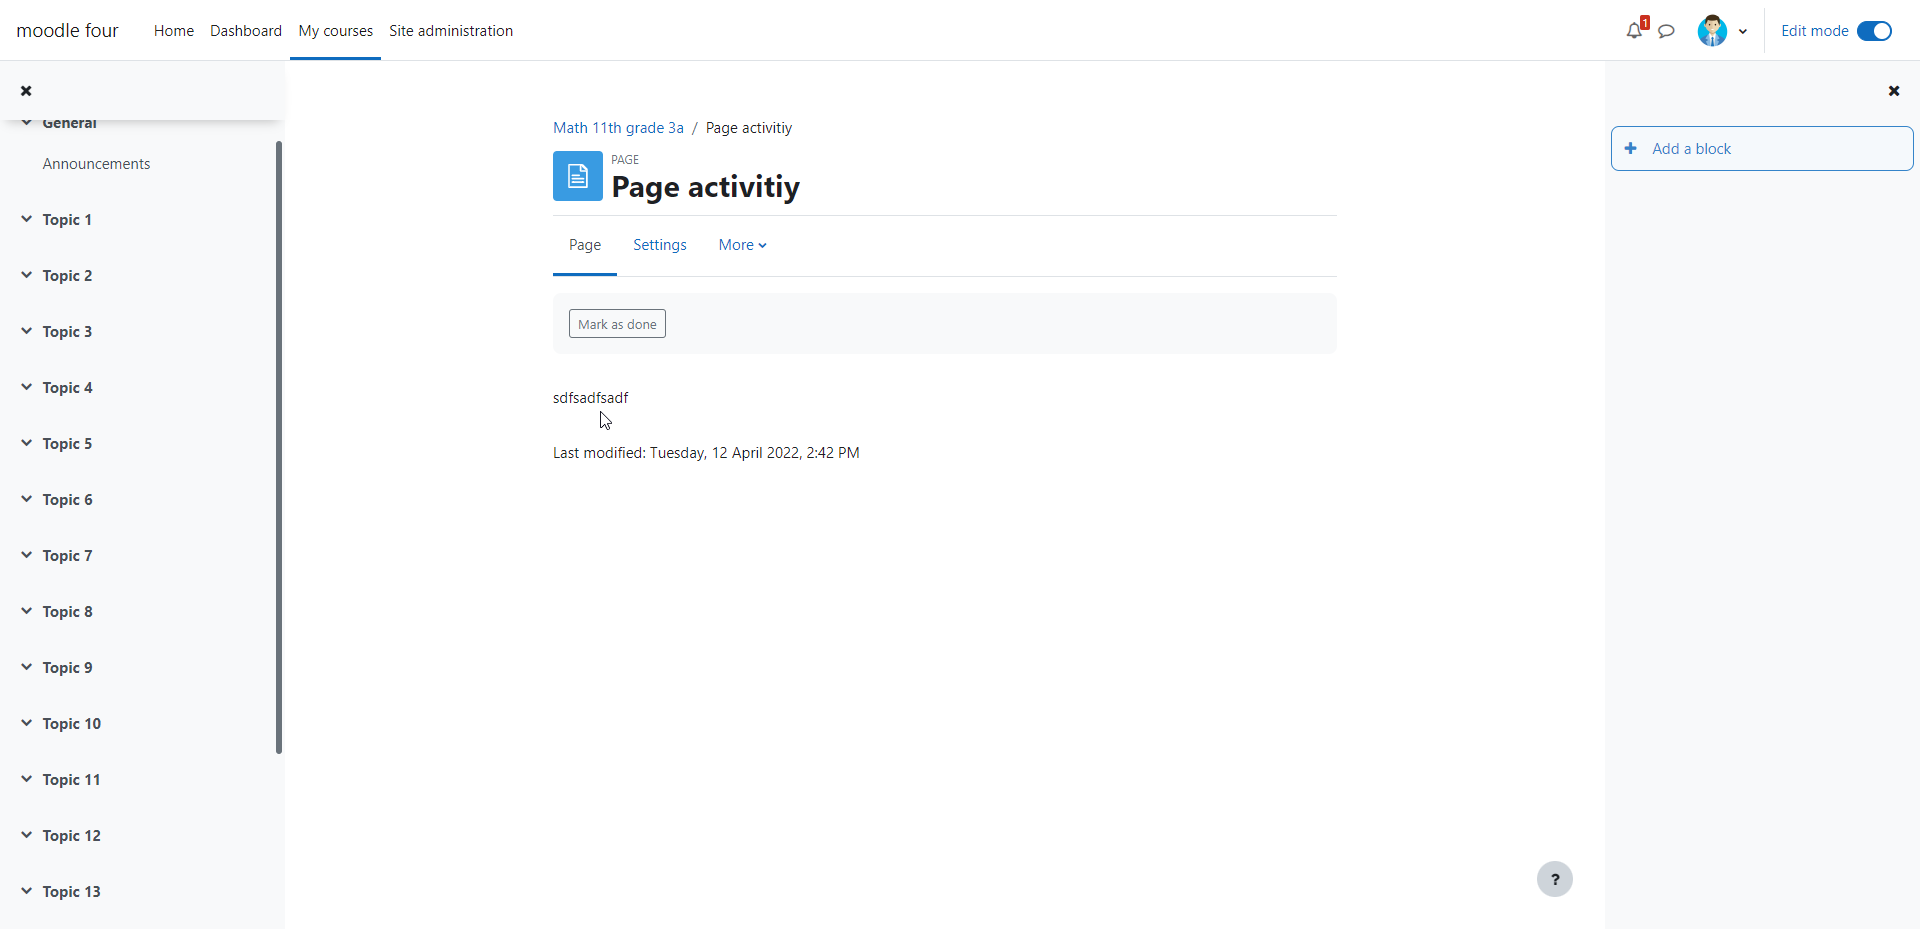This screenshot has height=929, width=1920.
Task: Click the Page activitiy heading text
Action: click(705, 187)
